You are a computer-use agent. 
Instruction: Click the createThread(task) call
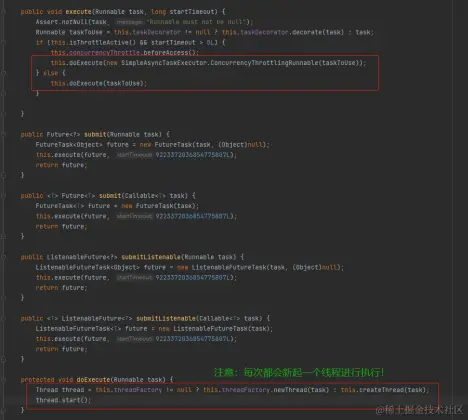pyautogui.click(x=392, y=390)
